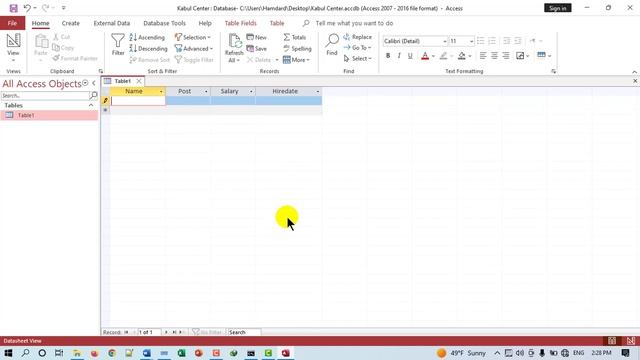The image size is (640, 360).
Task: Click the font color A button
Action: click(425, 56)
